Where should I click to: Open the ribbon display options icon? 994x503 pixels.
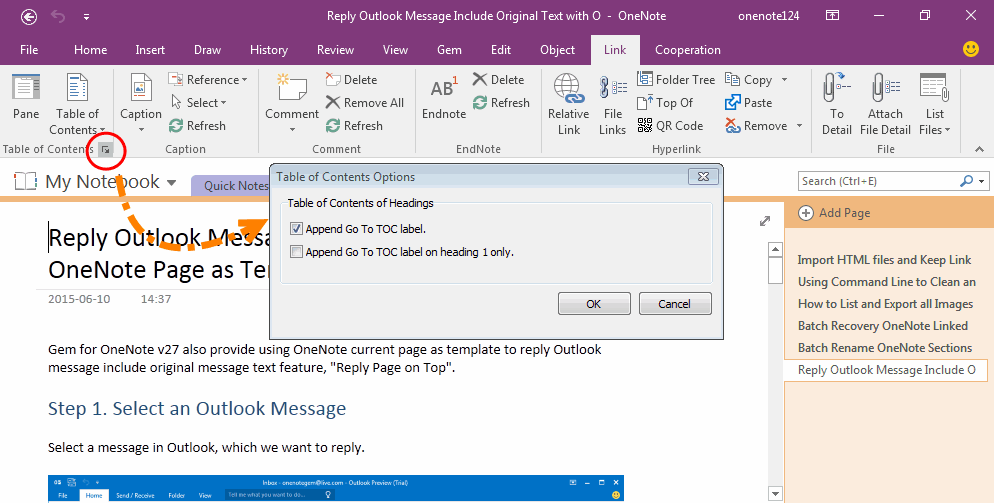click(x=832, y=16)
